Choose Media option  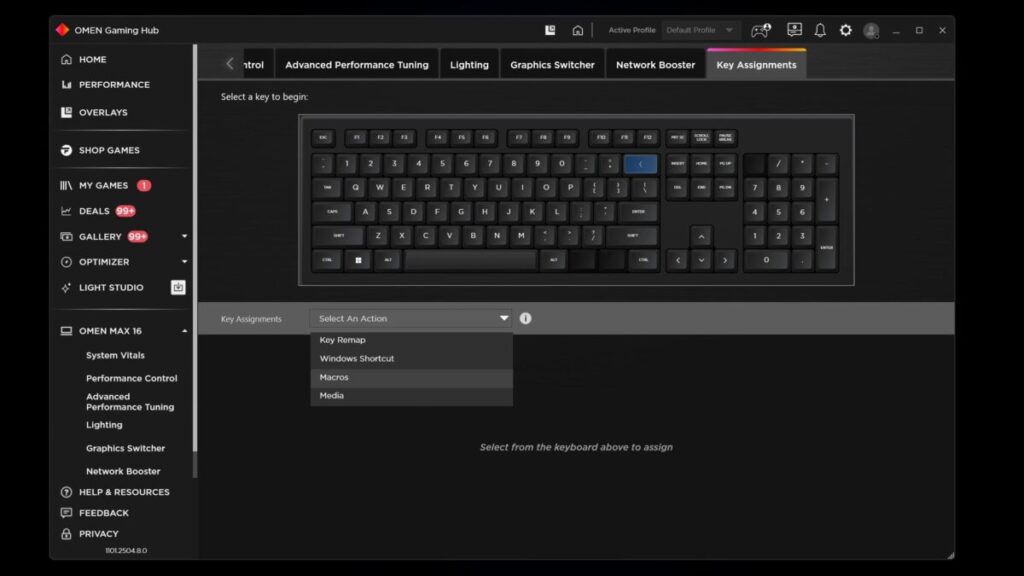(411, 396)
